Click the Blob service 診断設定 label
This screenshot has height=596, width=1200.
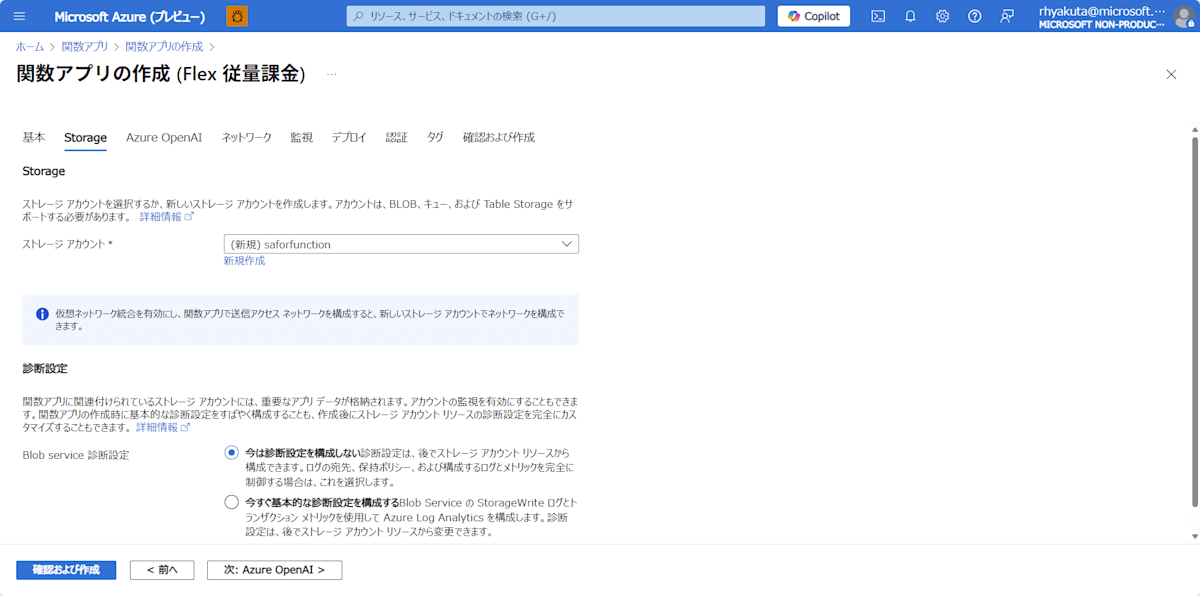click(x=76, y=454)
